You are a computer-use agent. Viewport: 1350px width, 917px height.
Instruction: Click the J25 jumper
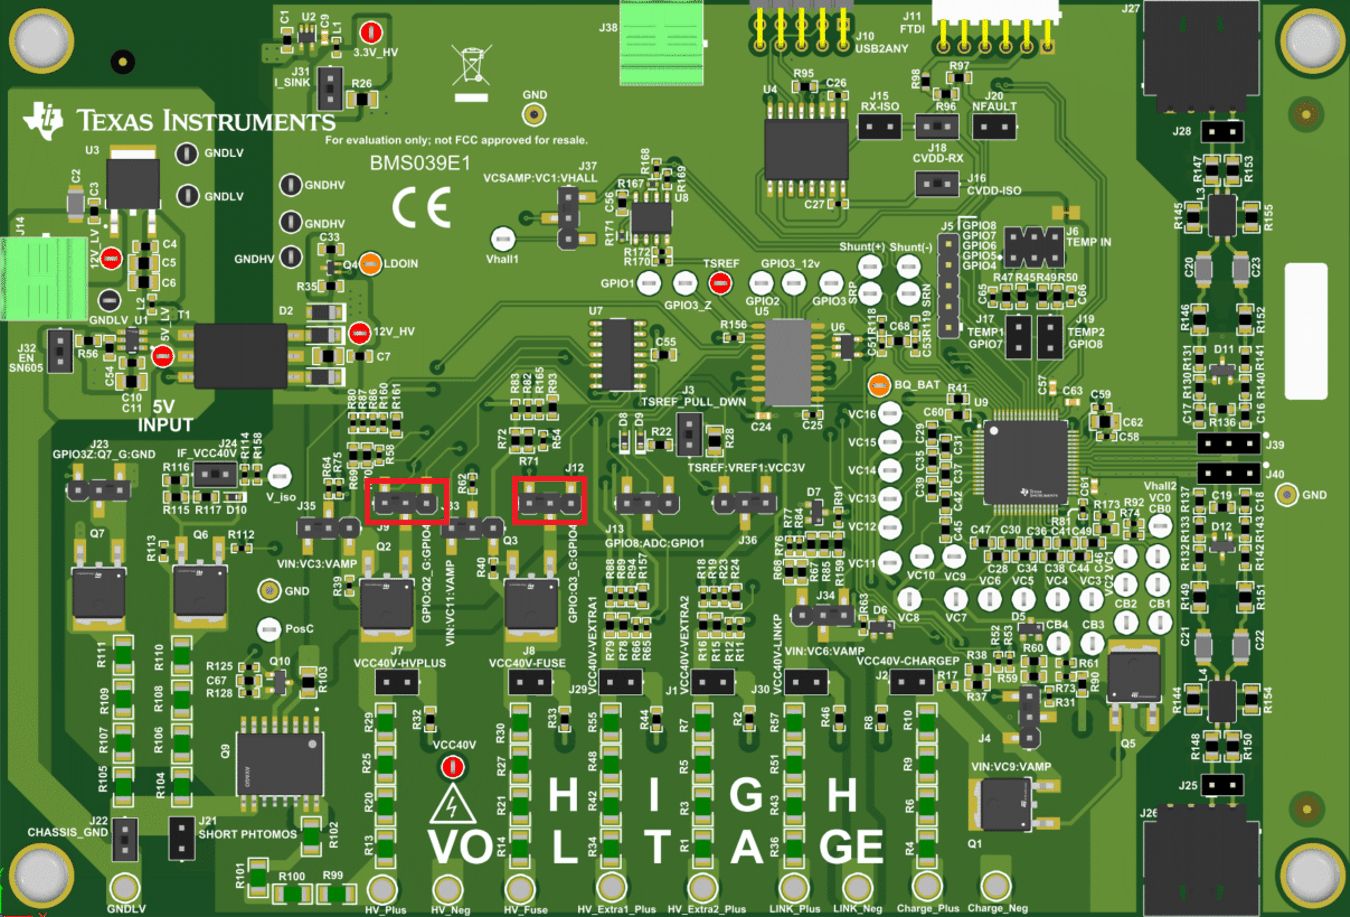1221,785
